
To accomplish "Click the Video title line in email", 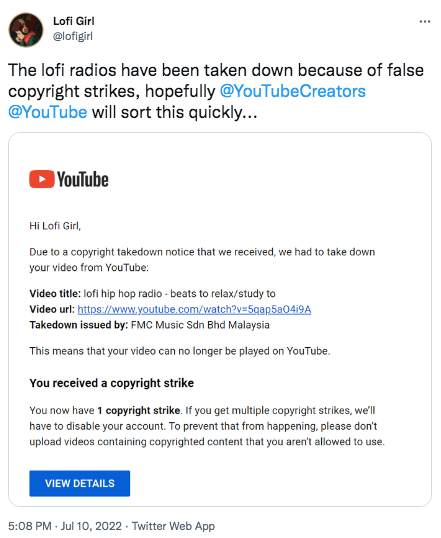I will (152, 294).
